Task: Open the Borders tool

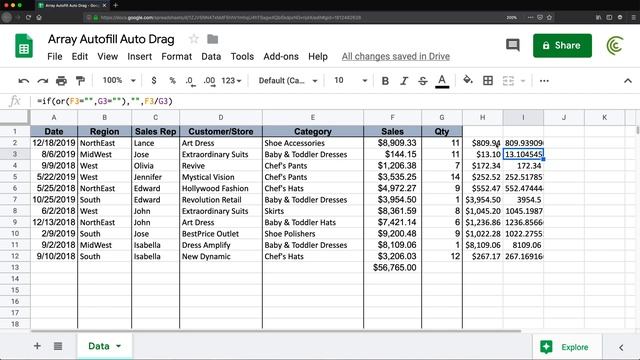Action: click(488, 80)
